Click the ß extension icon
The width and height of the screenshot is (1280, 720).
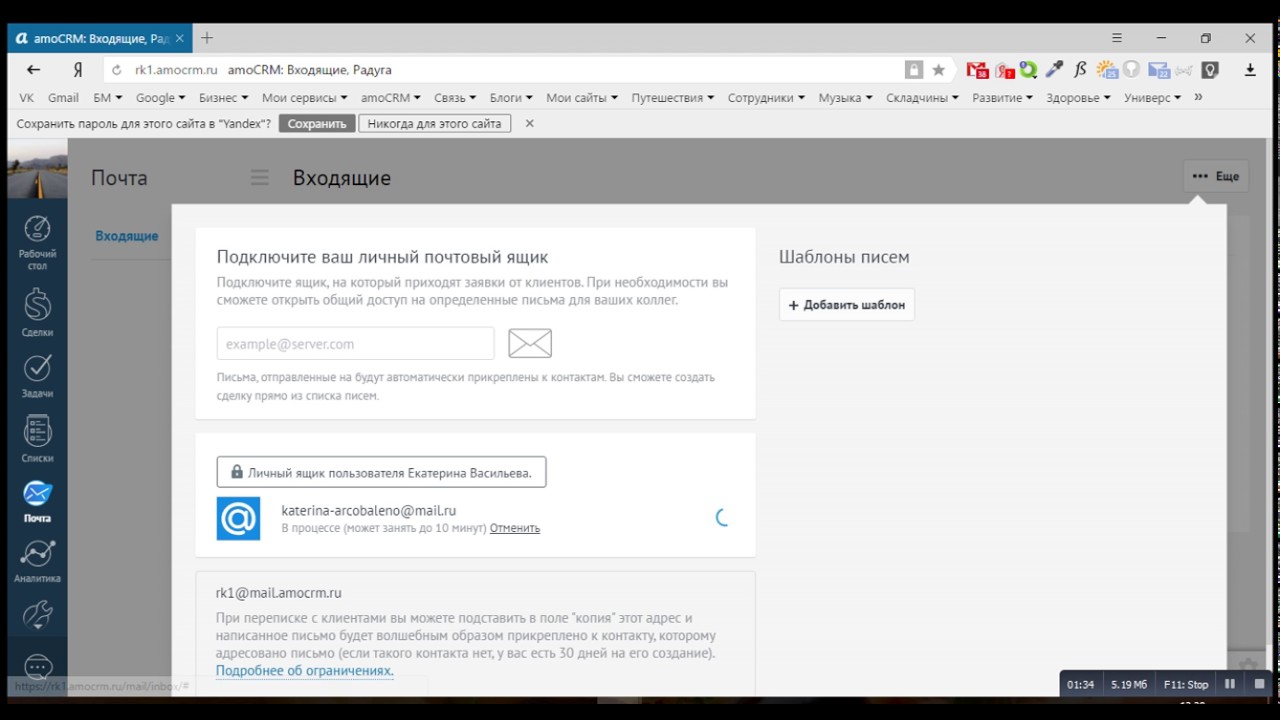(x=1080, y=70)
